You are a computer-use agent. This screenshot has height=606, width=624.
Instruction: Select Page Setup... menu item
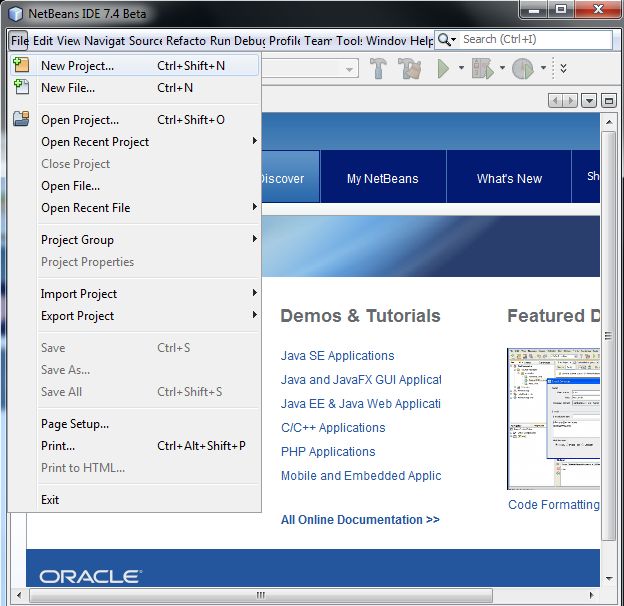(135, 424)
